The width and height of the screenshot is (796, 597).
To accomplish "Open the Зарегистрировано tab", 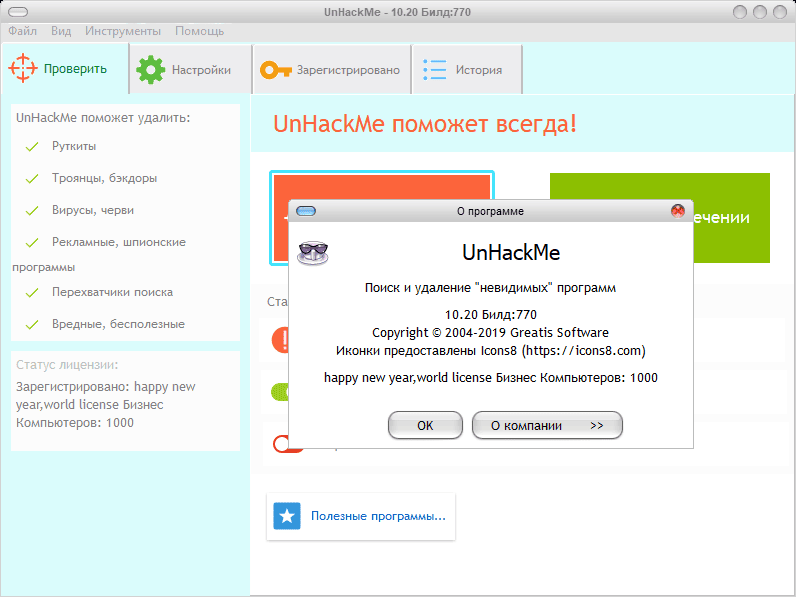I will tap(332, 70).
